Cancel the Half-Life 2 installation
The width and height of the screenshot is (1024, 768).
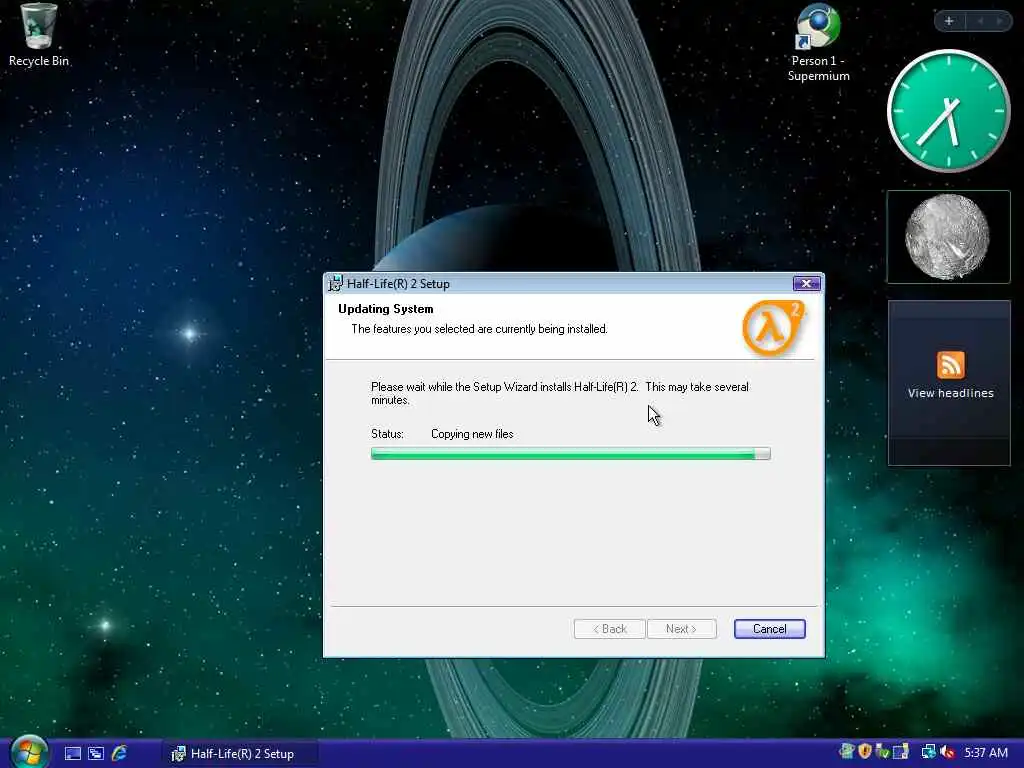(769, 629)
